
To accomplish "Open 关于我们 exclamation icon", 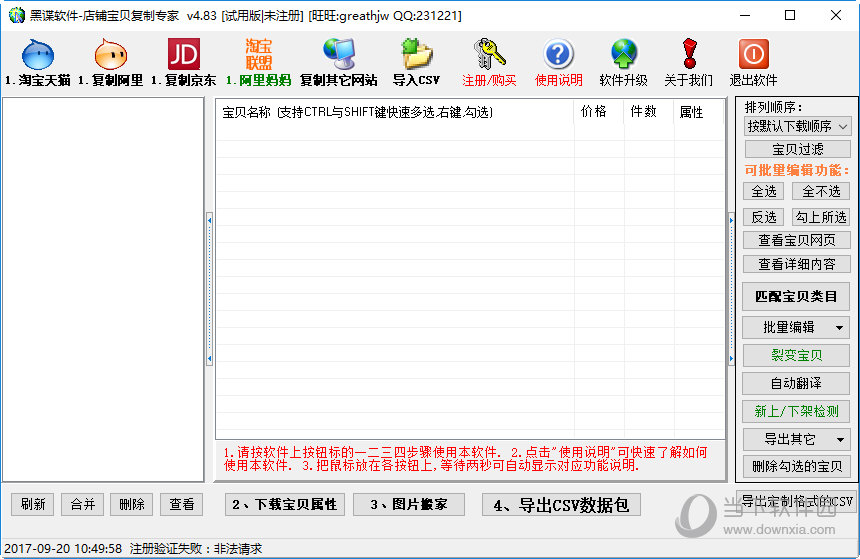I will pos(688,55).
